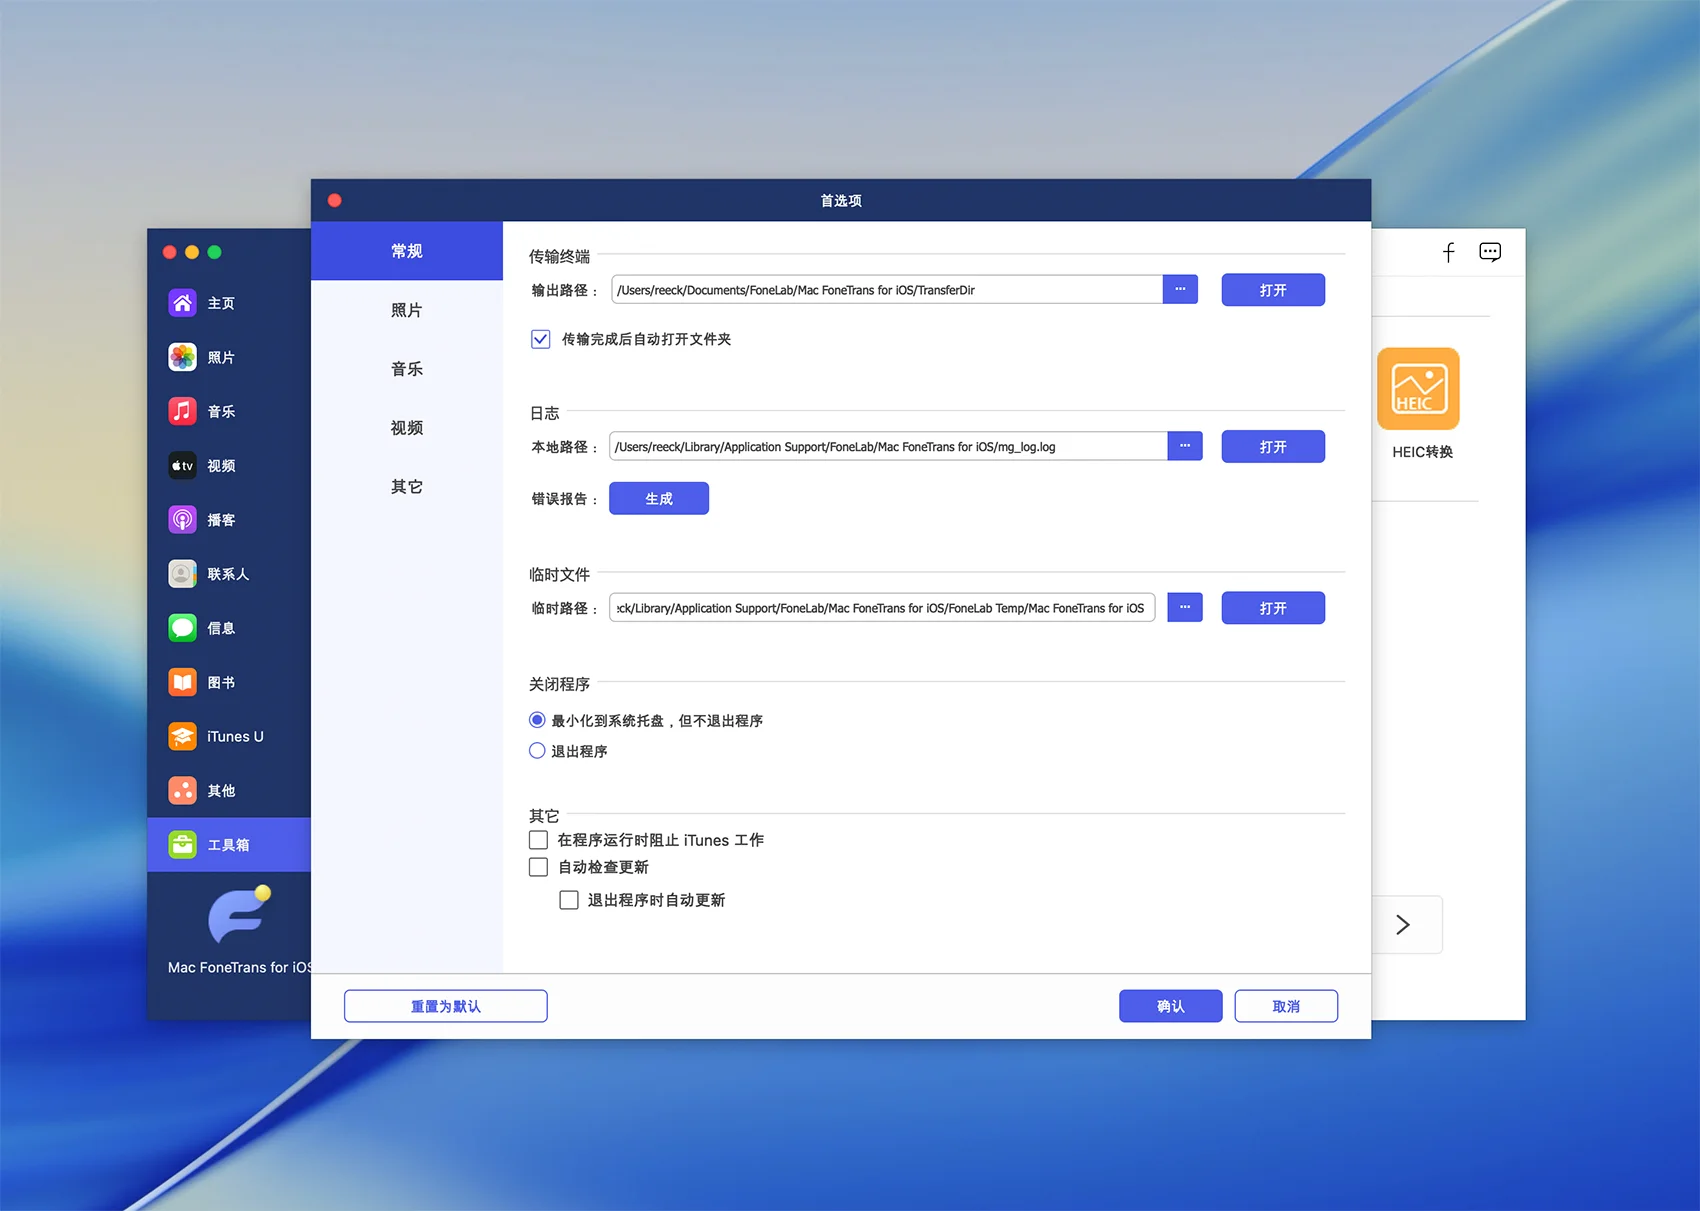
Task: Enable the block iTunes while running checkbox
Action: coord(538,840)
